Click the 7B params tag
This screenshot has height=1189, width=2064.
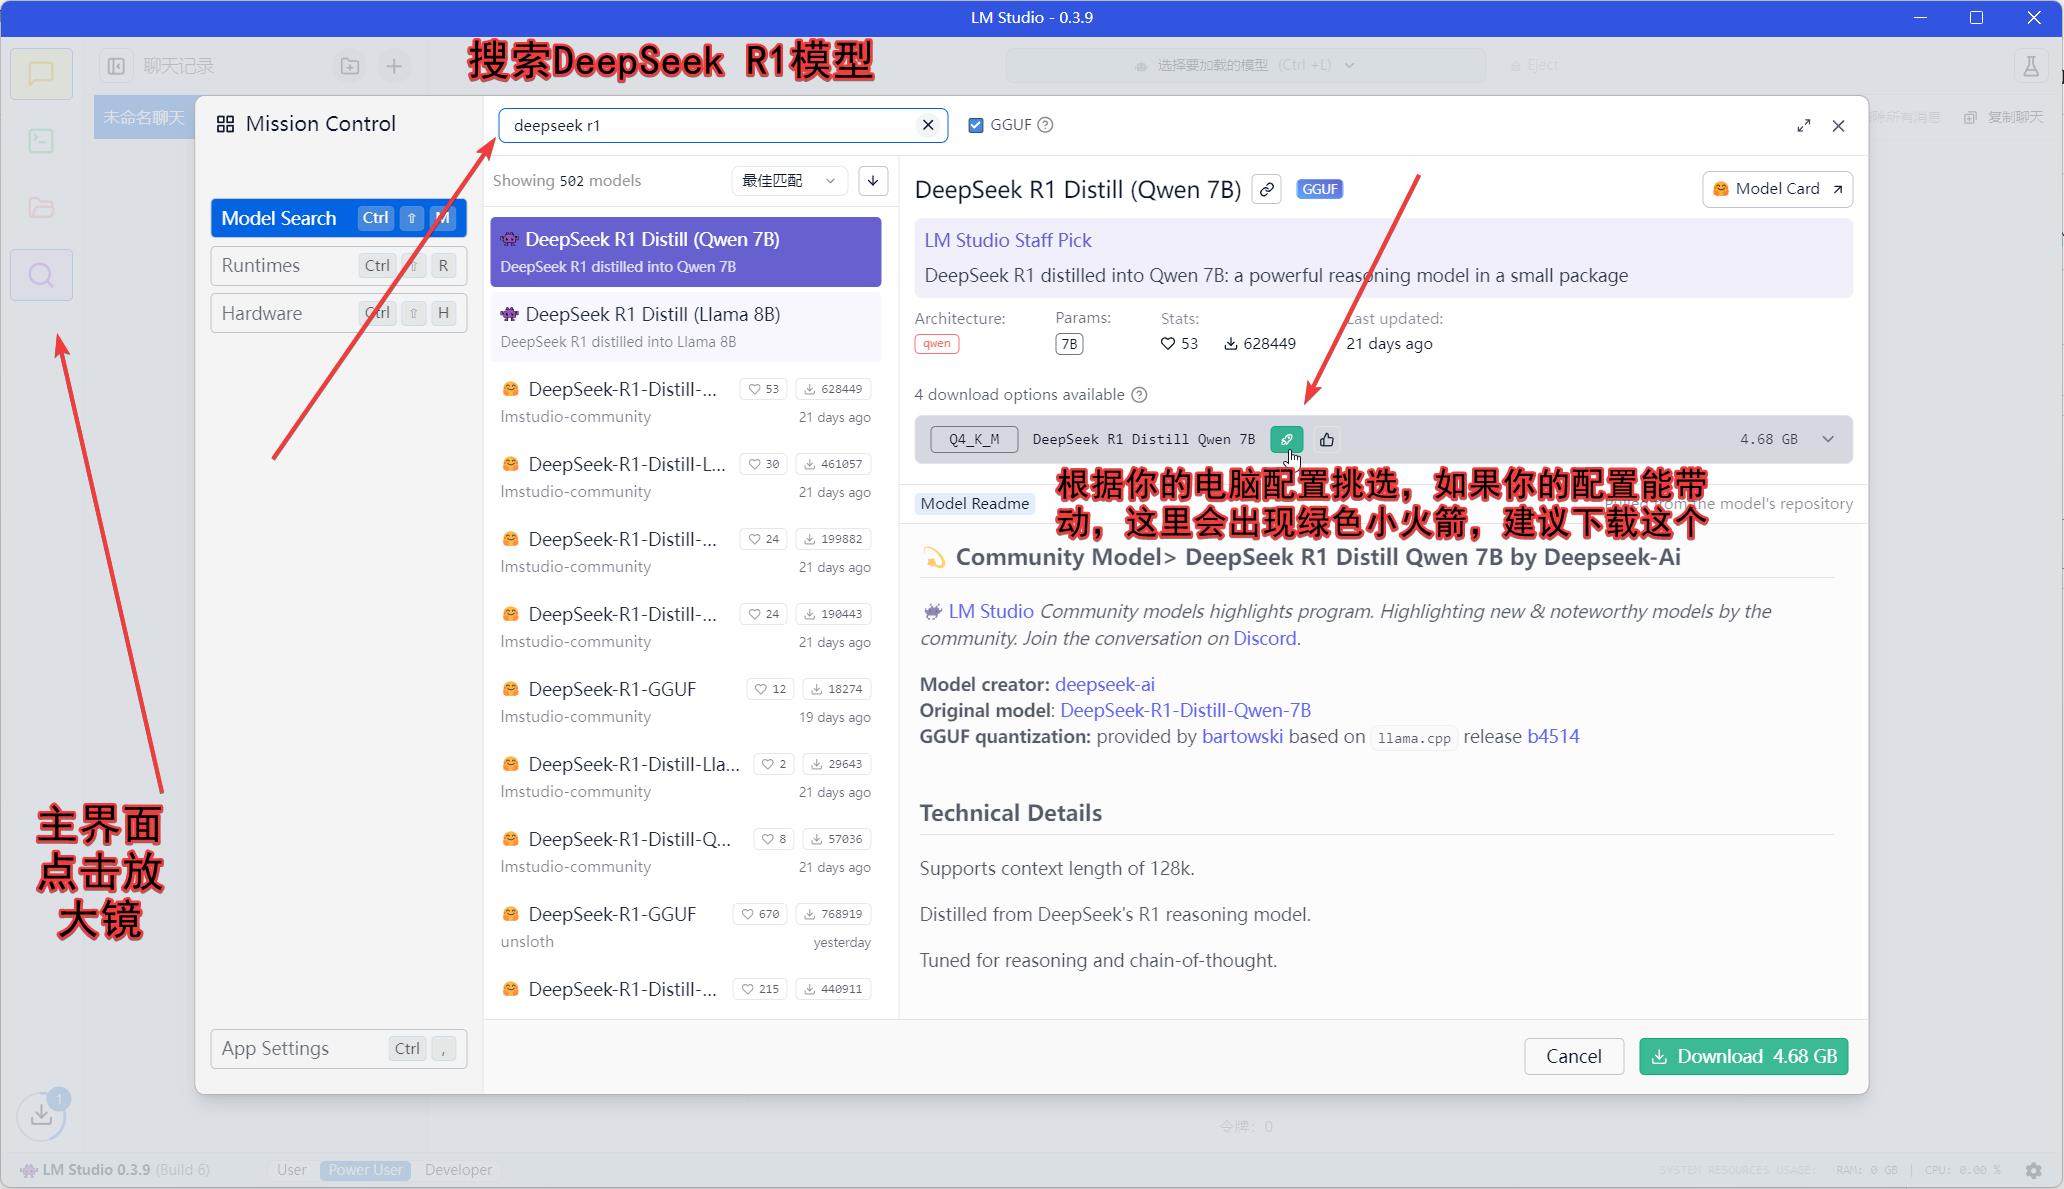(1069, 344)
